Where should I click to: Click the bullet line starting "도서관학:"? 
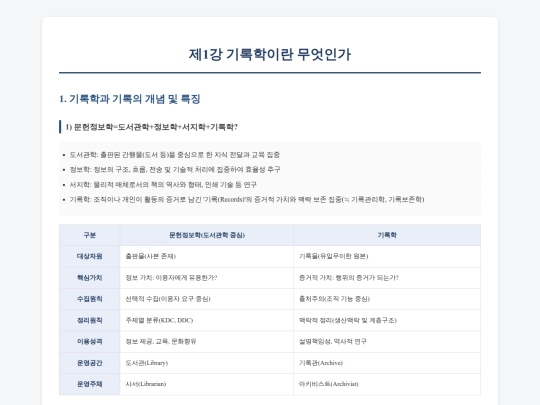[x=175, y=155]
